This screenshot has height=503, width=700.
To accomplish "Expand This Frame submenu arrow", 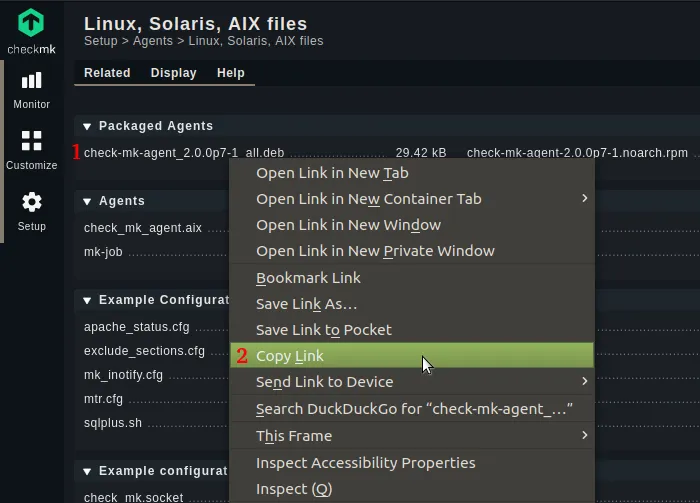I will tap(584, 435).
